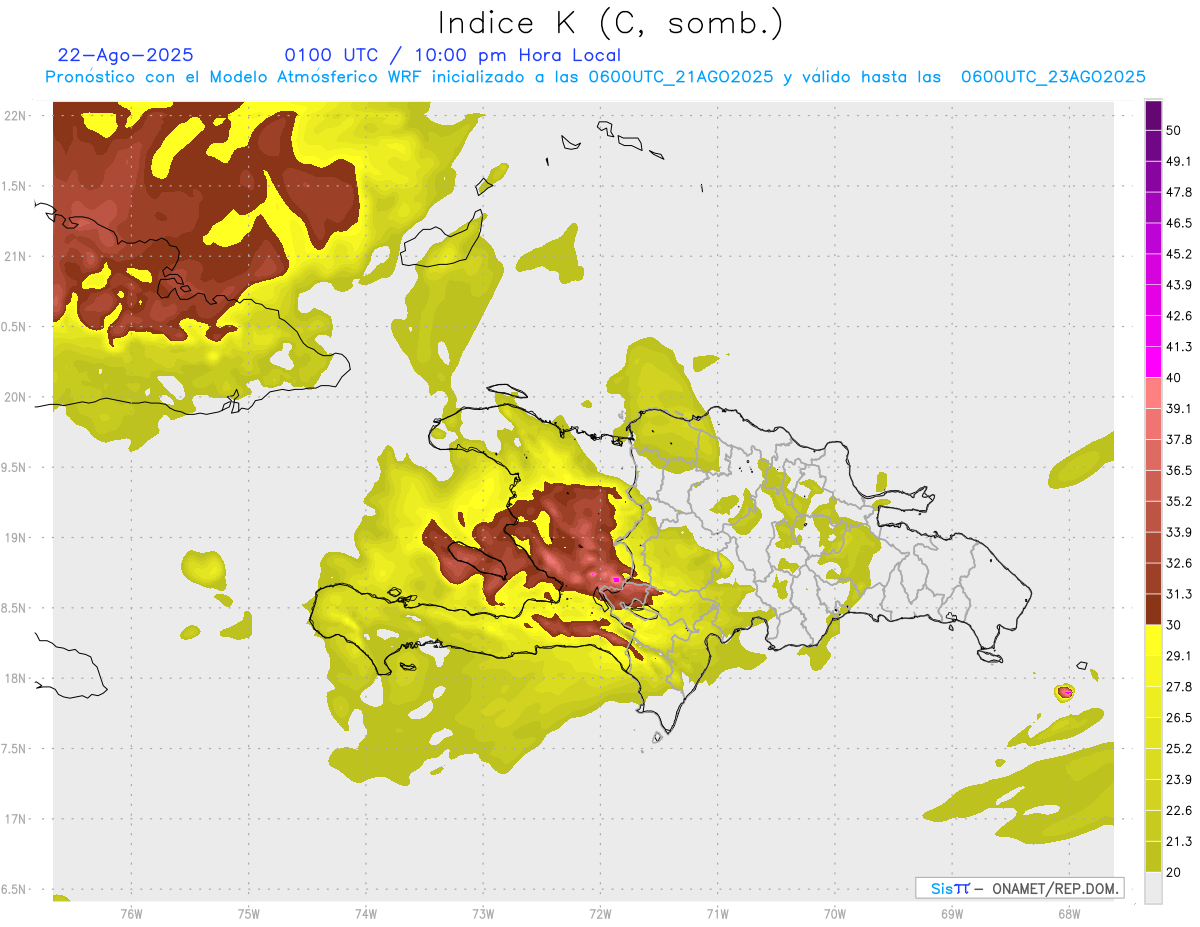Click the colorbar value 20
Image resolution: width=1200 pixels, height=927 pixels.
[1174, 872]
